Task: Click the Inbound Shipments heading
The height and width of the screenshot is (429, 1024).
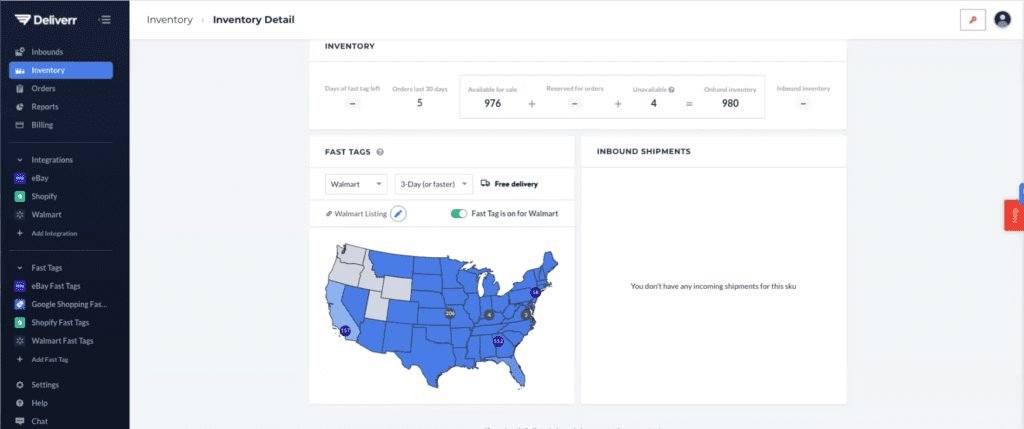Action: pos(643,151)
